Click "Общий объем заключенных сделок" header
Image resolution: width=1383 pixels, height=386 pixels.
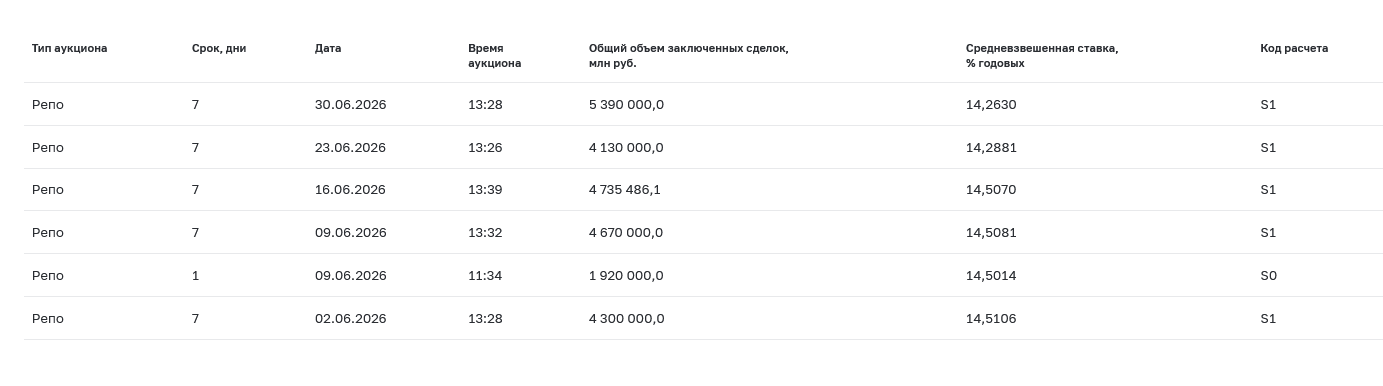point(688,55)
